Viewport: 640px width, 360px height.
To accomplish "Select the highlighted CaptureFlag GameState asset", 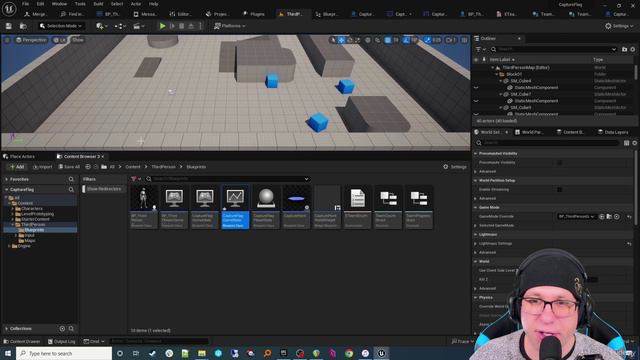I will click(x=235, y=207).
